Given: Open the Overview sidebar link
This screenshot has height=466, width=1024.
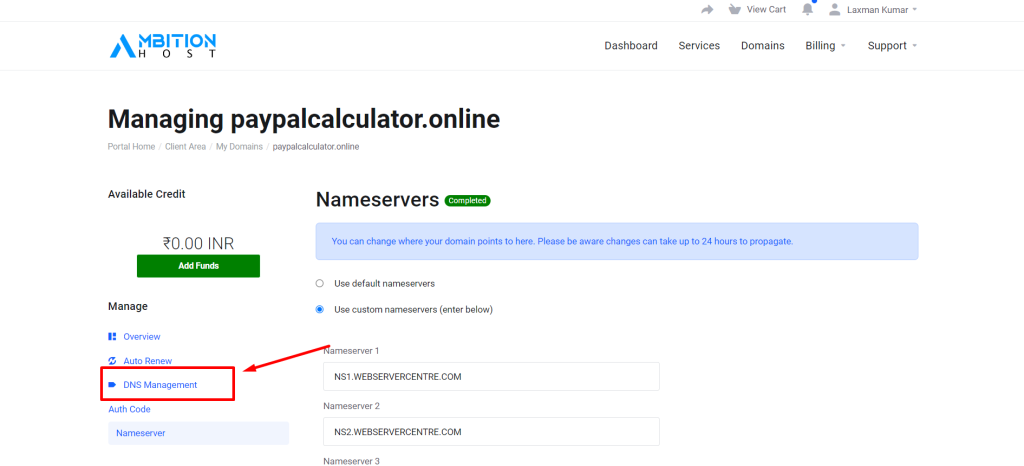Looking at the screenshot, I should point(142,337).
